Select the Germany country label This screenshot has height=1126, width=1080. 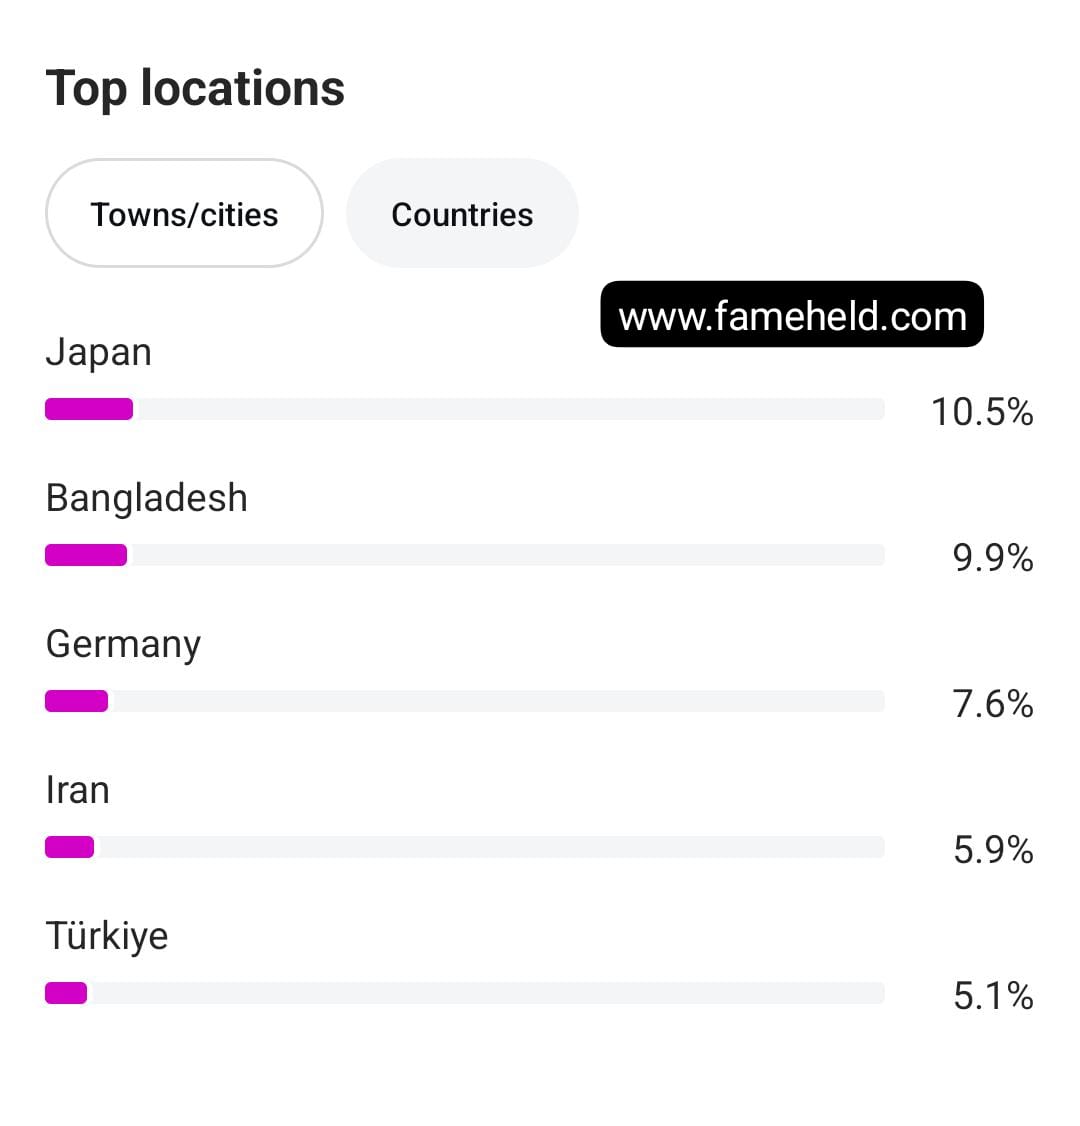[x=124, y=644]
